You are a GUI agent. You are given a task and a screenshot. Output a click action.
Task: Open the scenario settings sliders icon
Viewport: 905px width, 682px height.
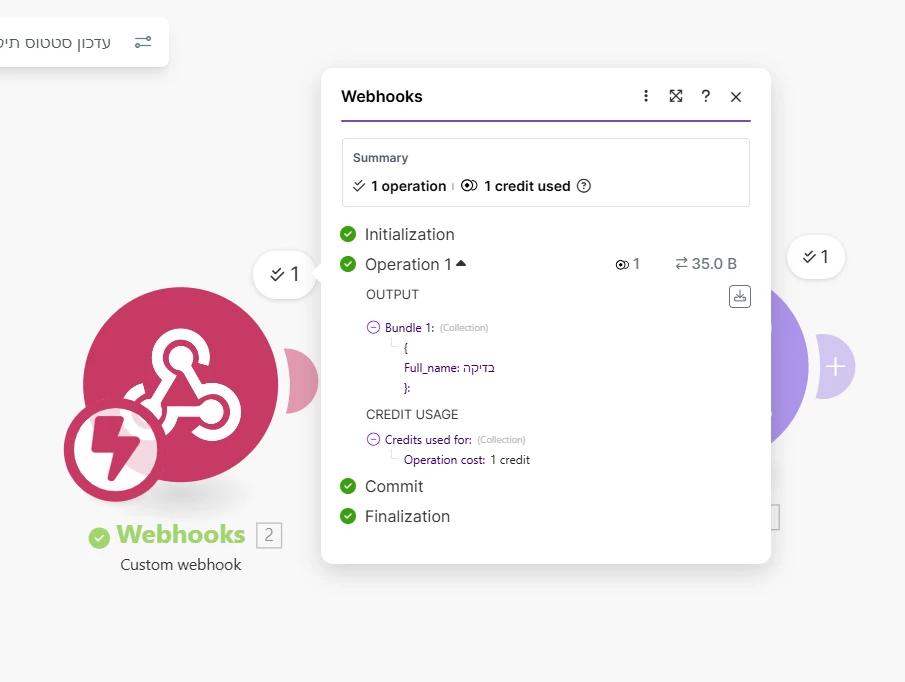(143, 42)
